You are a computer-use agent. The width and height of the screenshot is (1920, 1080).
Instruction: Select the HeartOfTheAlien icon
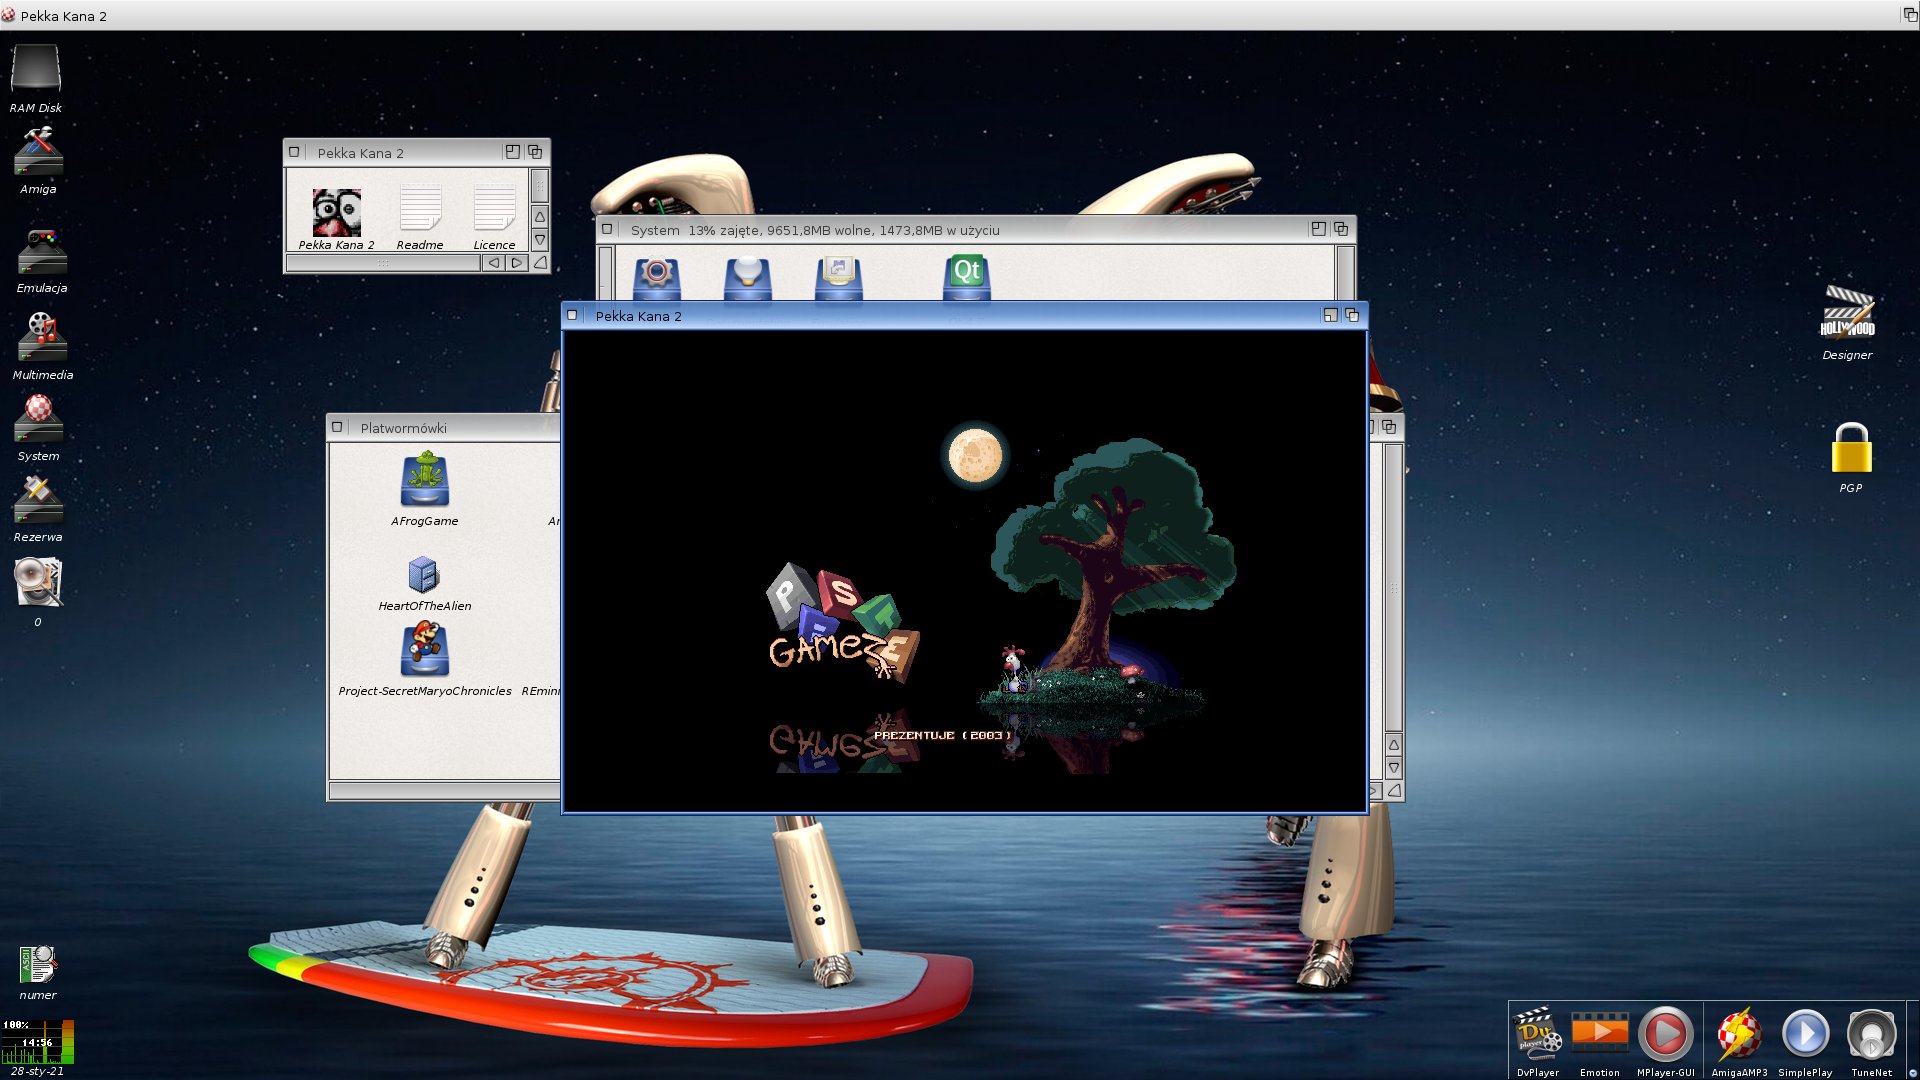(424, 575)
